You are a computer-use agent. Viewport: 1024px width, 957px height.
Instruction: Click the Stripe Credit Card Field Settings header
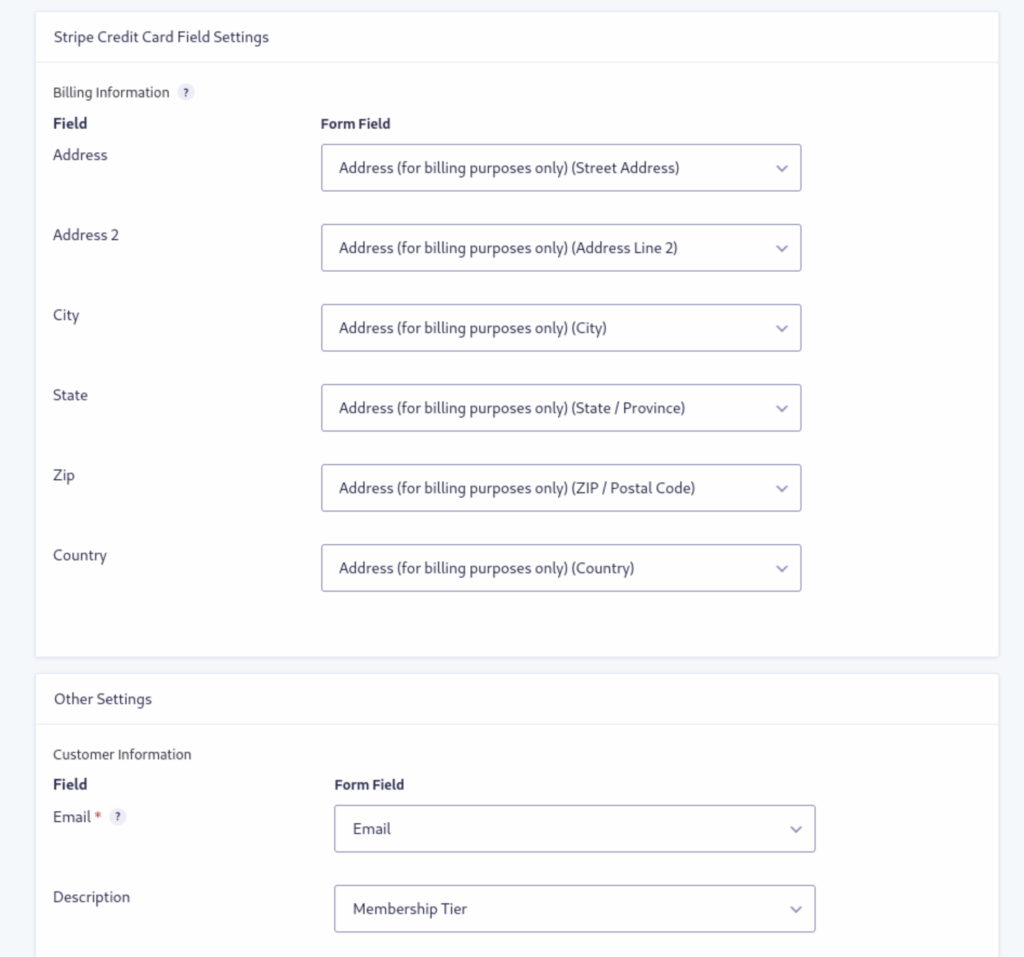click(161, 37)
